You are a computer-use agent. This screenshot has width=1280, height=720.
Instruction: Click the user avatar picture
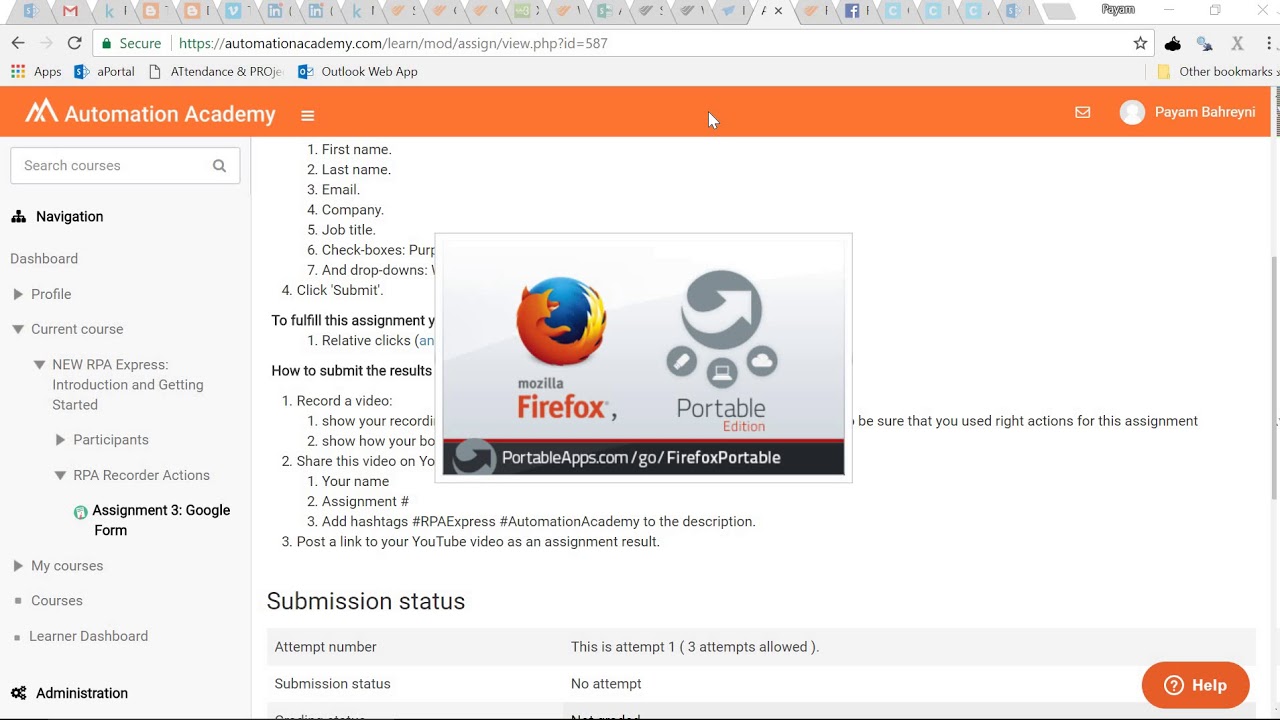pyautogui.click(x=1132, y=112)
